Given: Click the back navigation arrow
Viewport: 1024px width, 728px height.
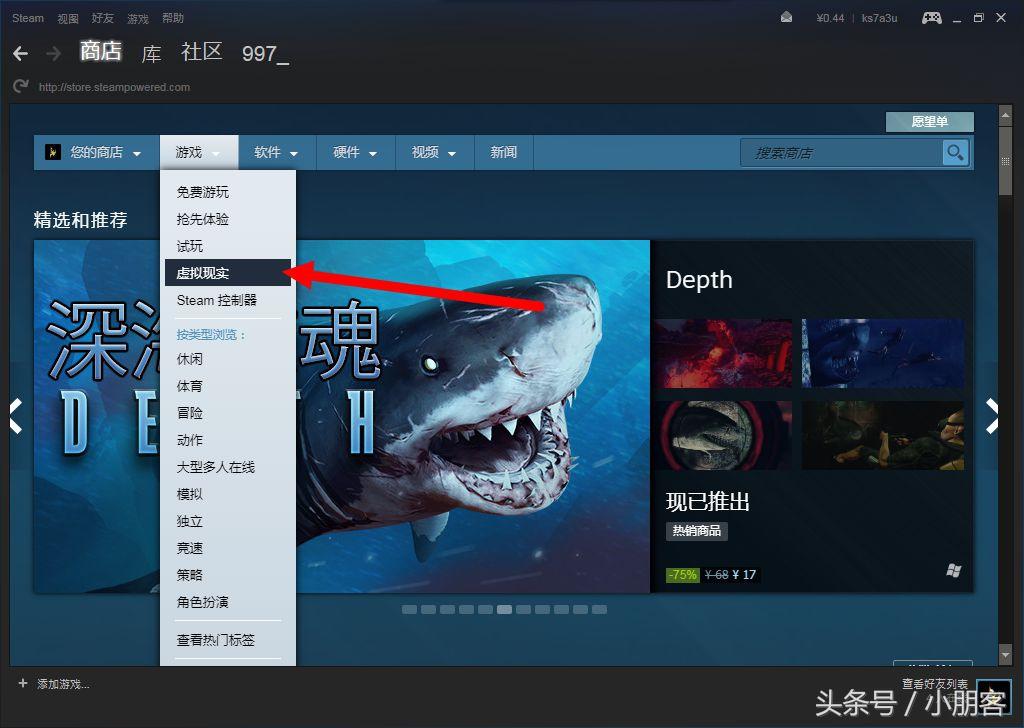Looking at the screenshot, I should pyautogui.click(x=20, y=54).
